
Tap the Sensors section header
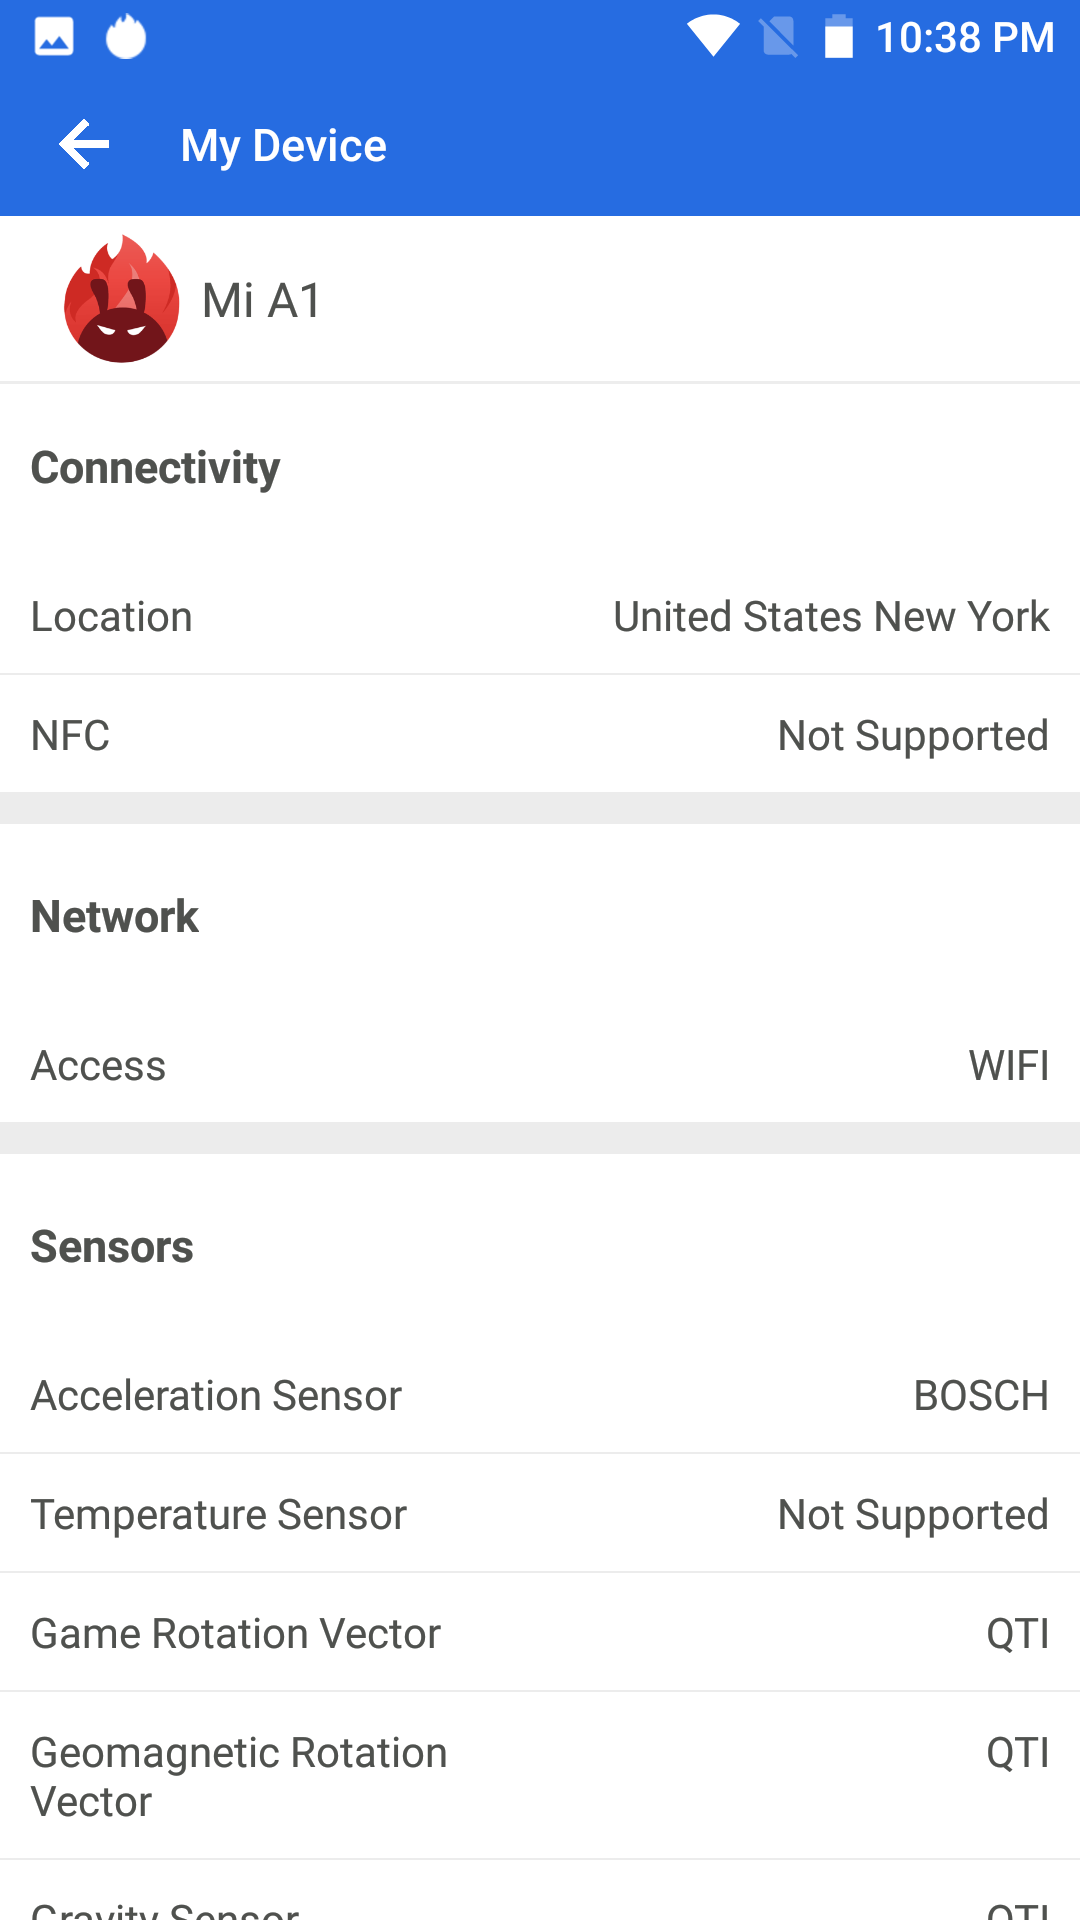[x=112, y=1247]
